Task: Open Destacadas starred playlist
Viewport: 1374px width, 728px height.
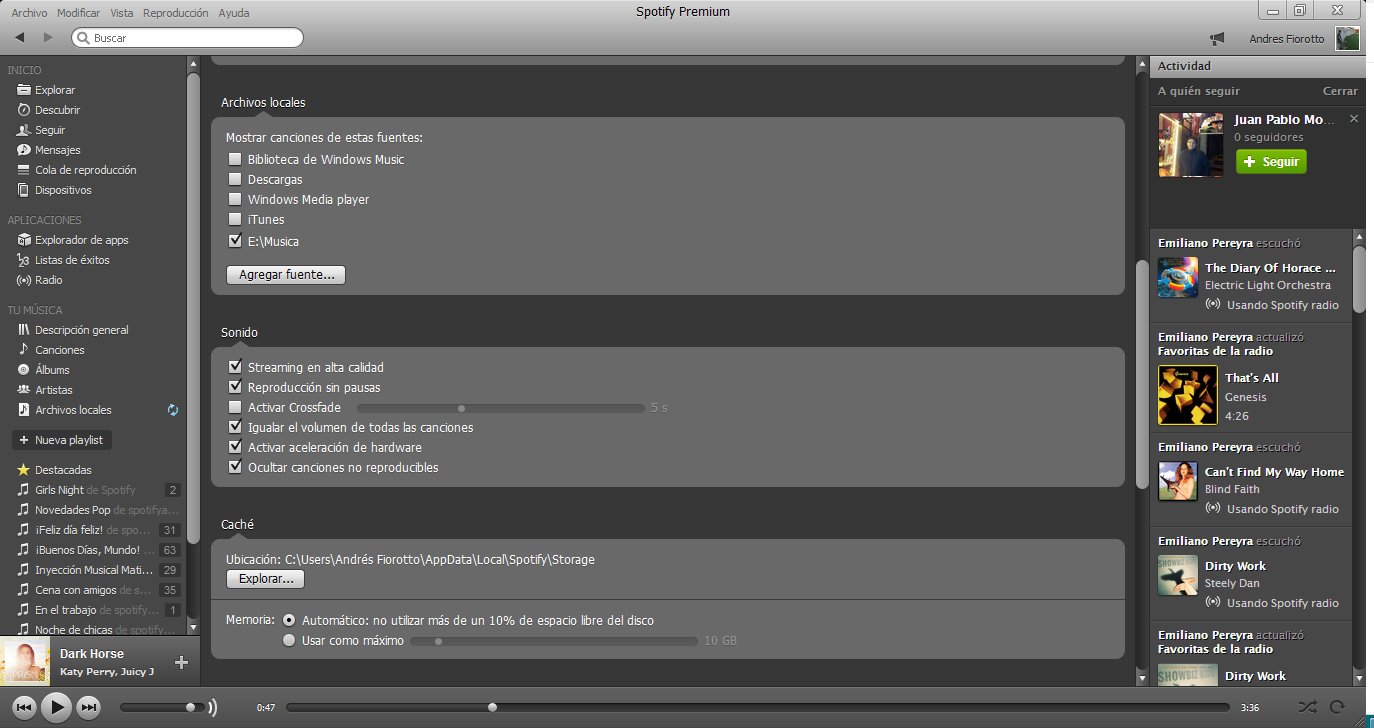Action: [x=63, y=470]
